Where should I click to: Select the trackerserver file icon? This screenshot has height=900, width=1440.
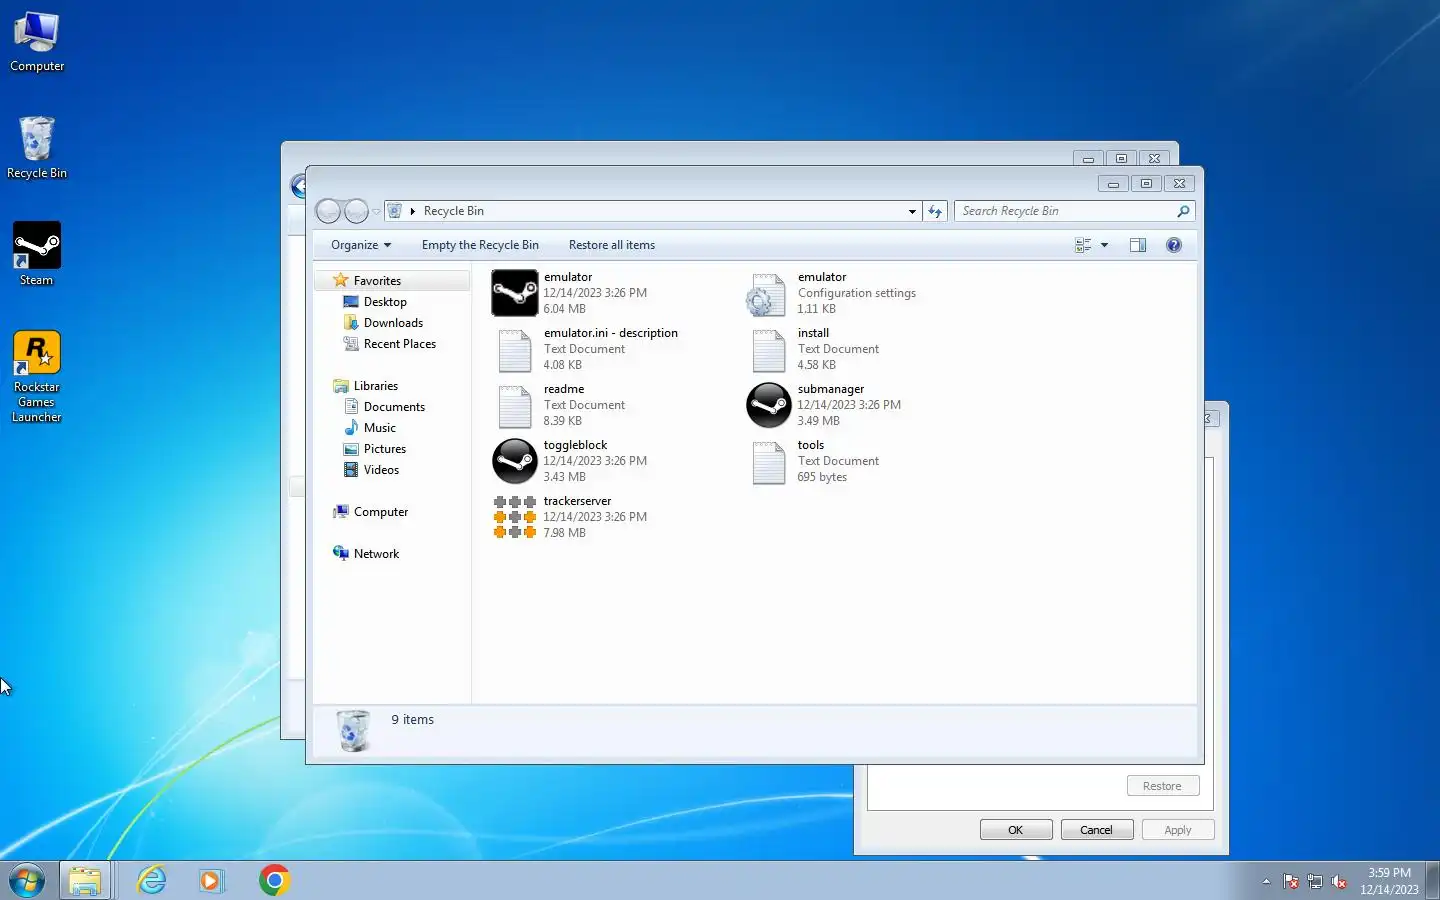[515, 517]
